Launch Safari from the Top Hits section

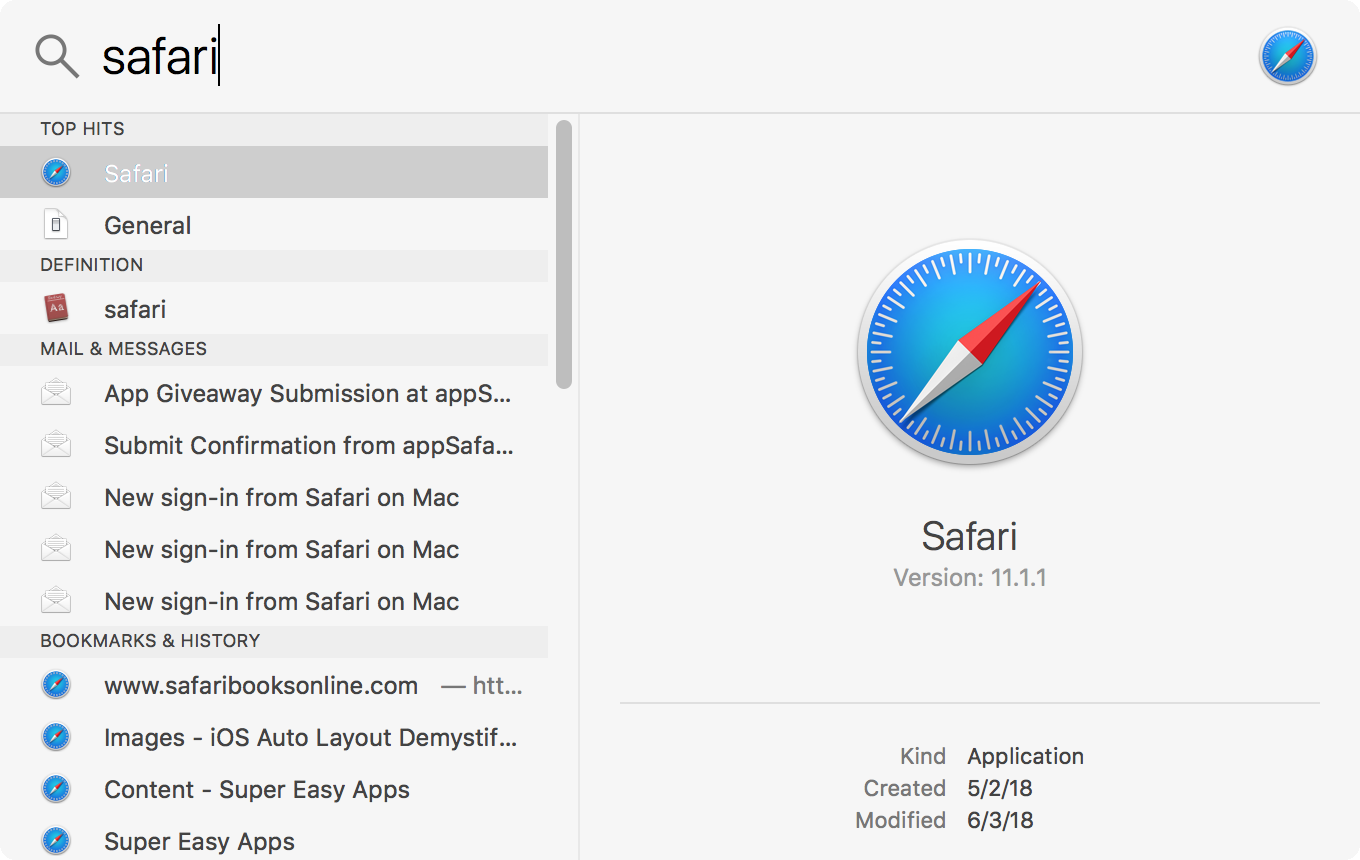click(136, 172)
